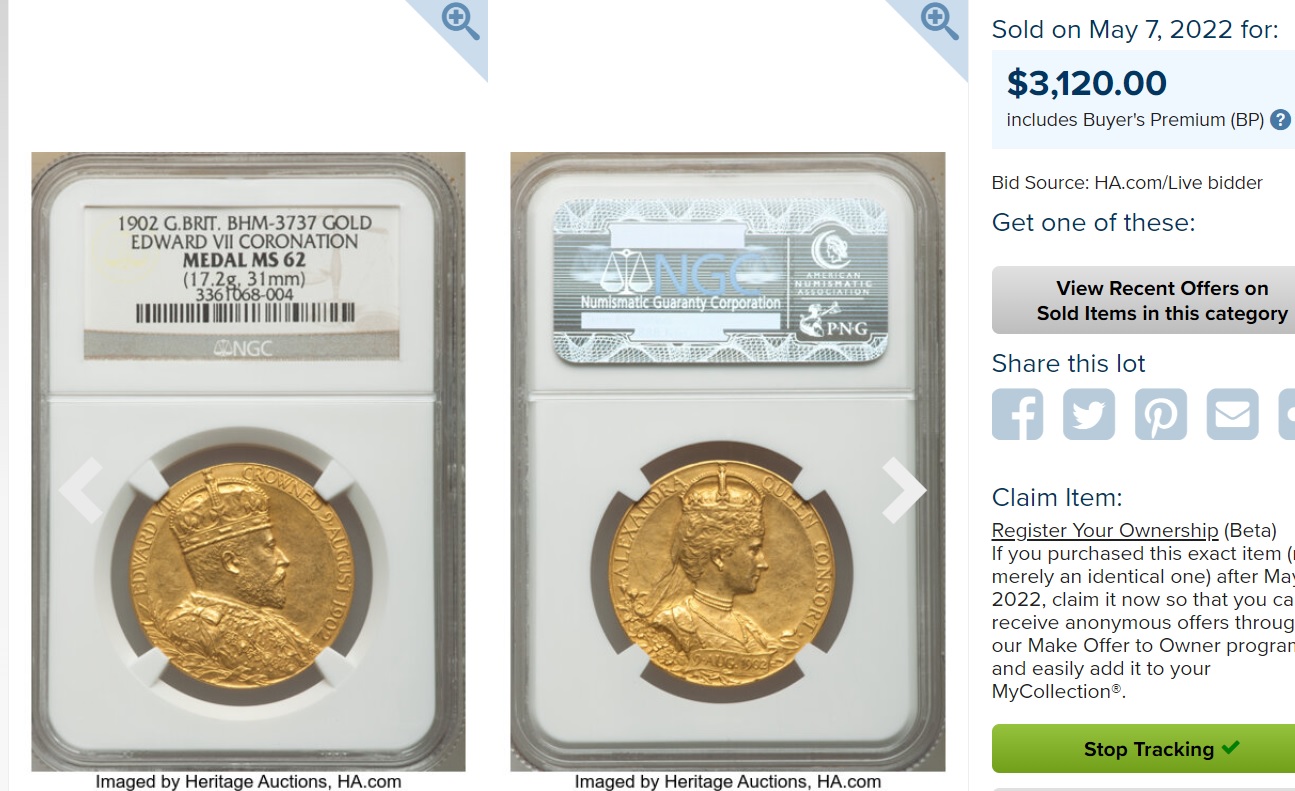Image resolution: width=1295 pixels, height=791 pixels.
Task: Click the Claim Item heading
Action: [1057, 497]
